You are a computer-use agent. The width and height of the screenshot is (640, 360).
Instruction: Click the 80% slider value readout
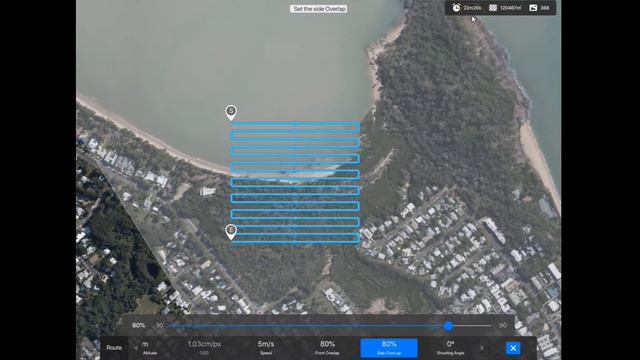click(138, 325)
